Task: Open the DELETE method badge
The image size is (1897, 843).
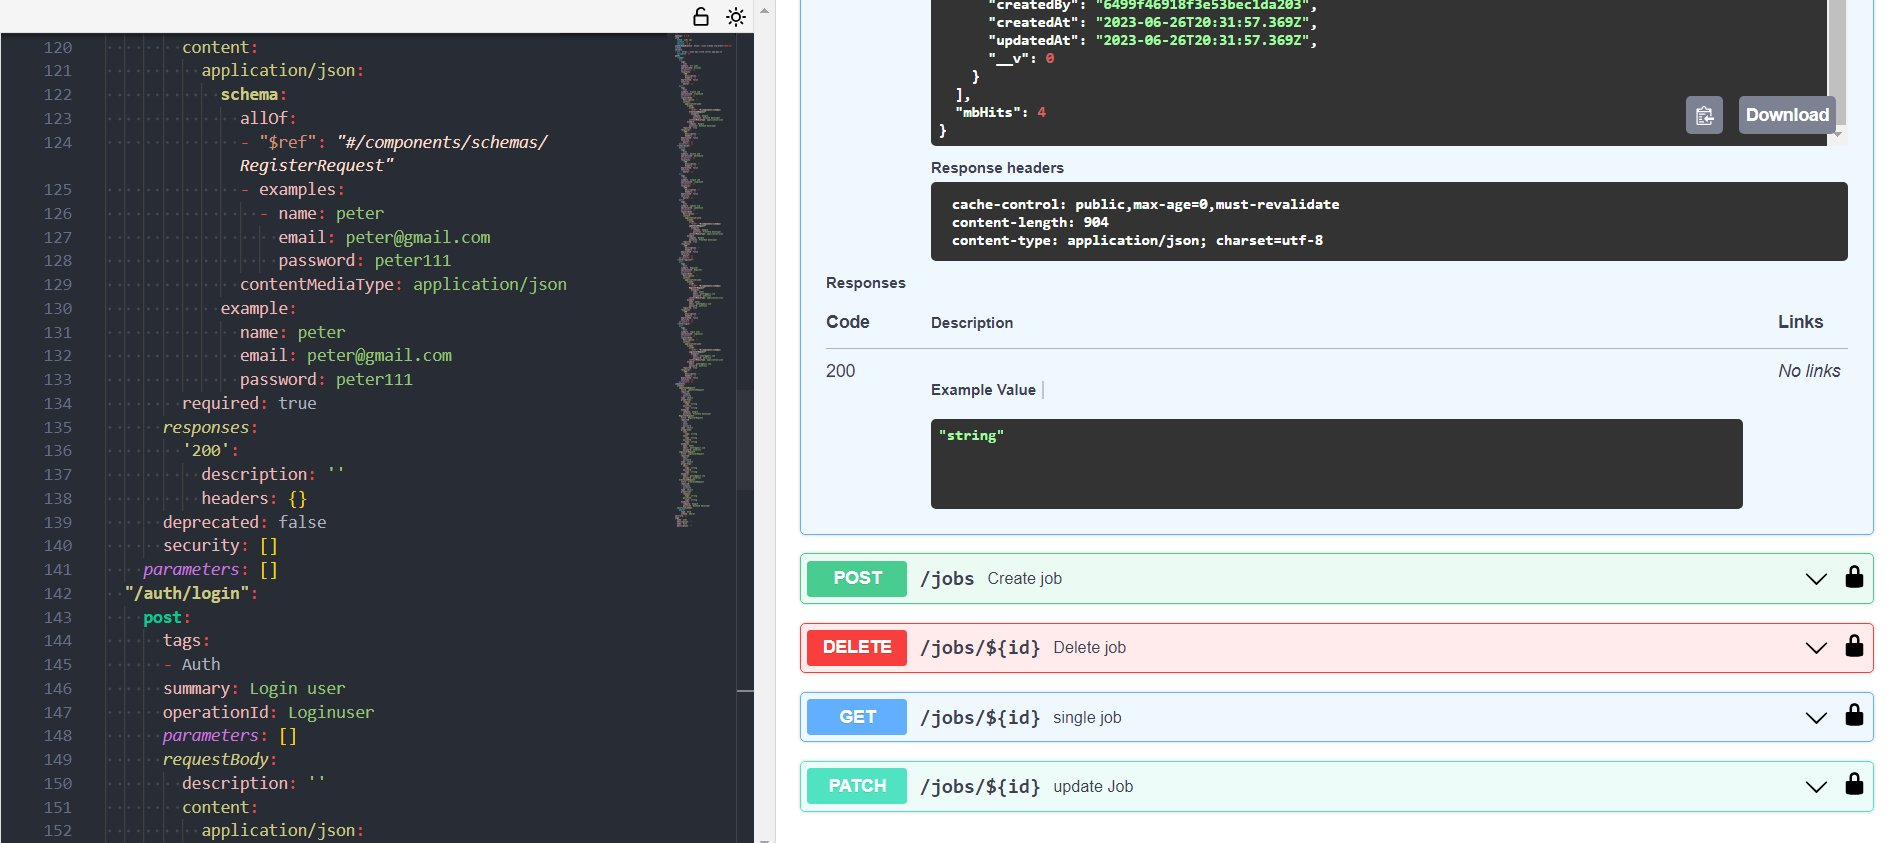Action: [857, 647]
